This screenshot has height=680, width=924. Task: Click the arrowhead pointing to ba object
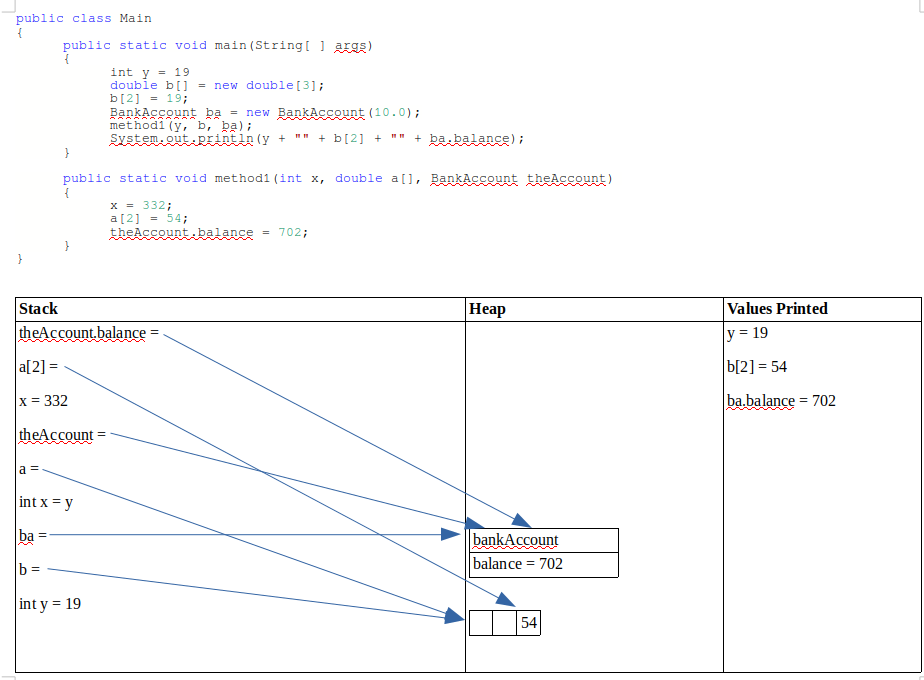(x=451, y=534)
